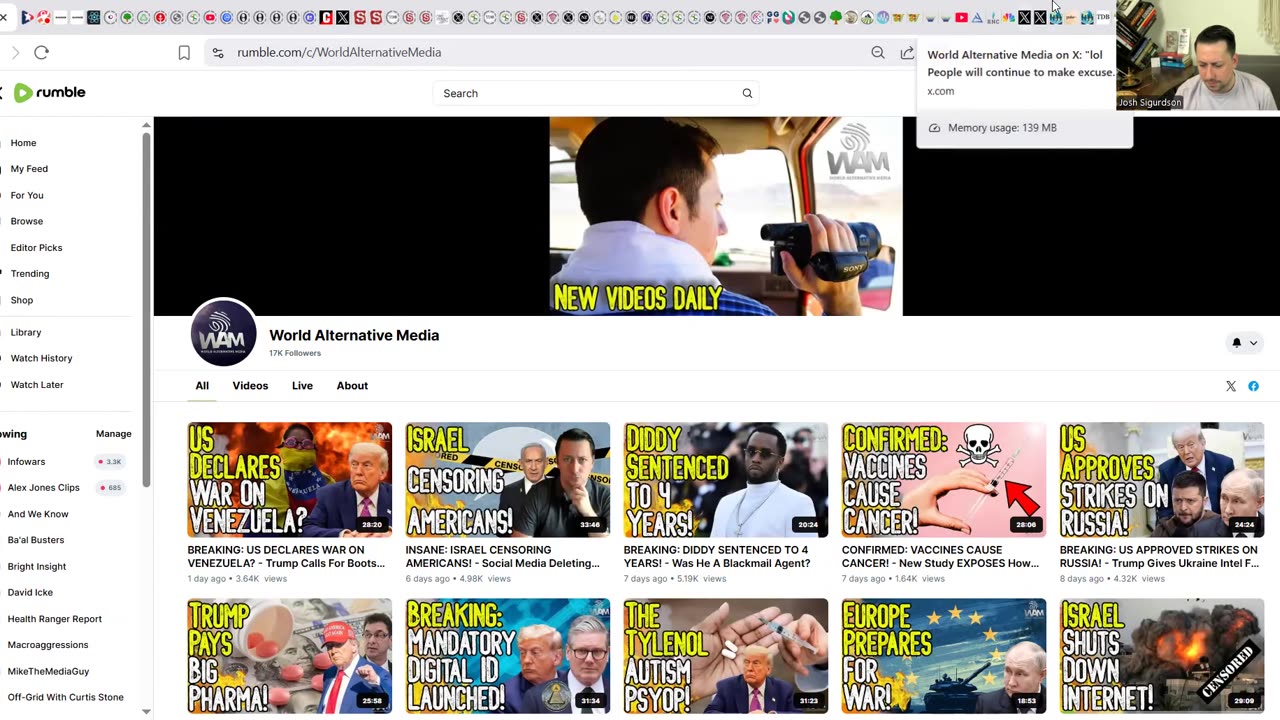Open Library in the sidebar
1280x720 pixels.
click(x=26, y=332)
